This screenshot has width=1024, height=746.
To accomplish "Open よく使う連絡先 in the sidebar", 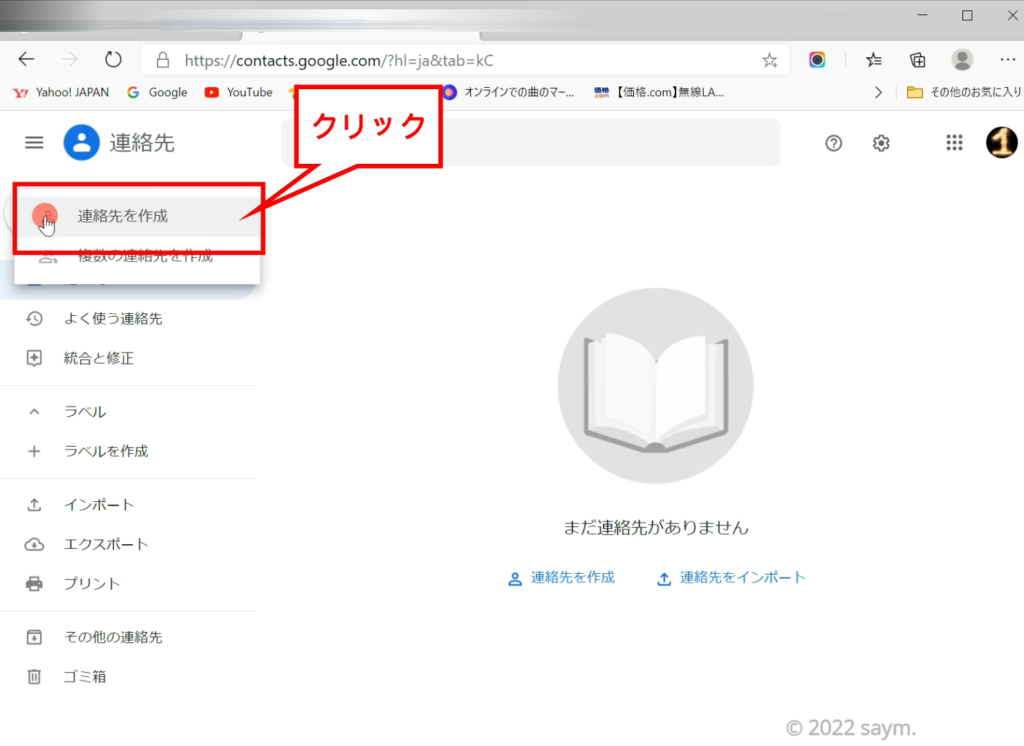I will [x=112, y=319].
